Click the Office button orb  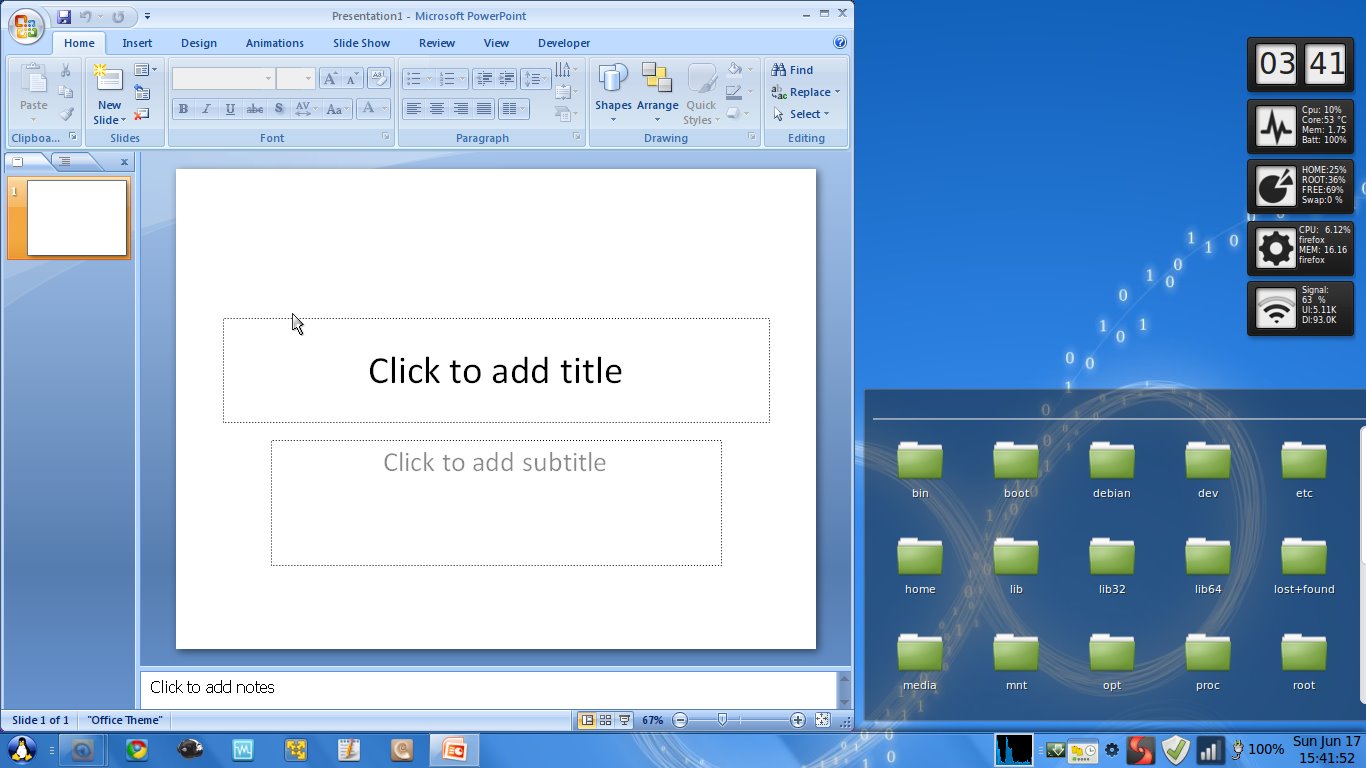27,26
